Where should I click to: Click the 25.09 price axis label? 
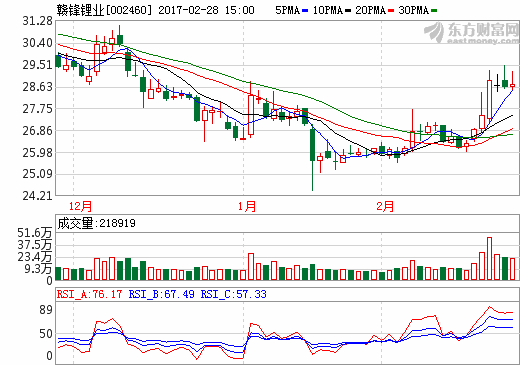(x=38, y=174)
